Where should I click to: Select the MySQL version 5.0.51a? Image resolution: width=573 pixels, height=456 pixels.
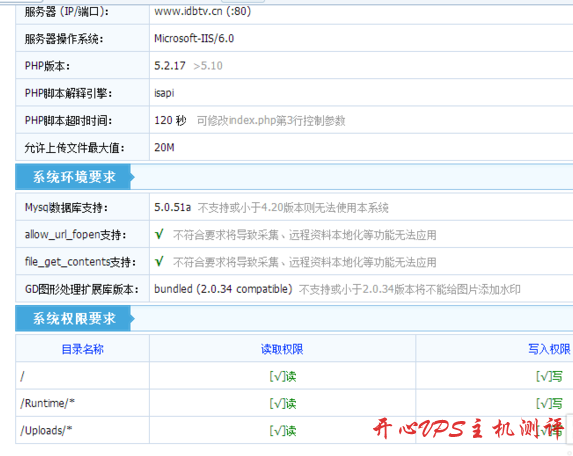click(x=172, y=208)
